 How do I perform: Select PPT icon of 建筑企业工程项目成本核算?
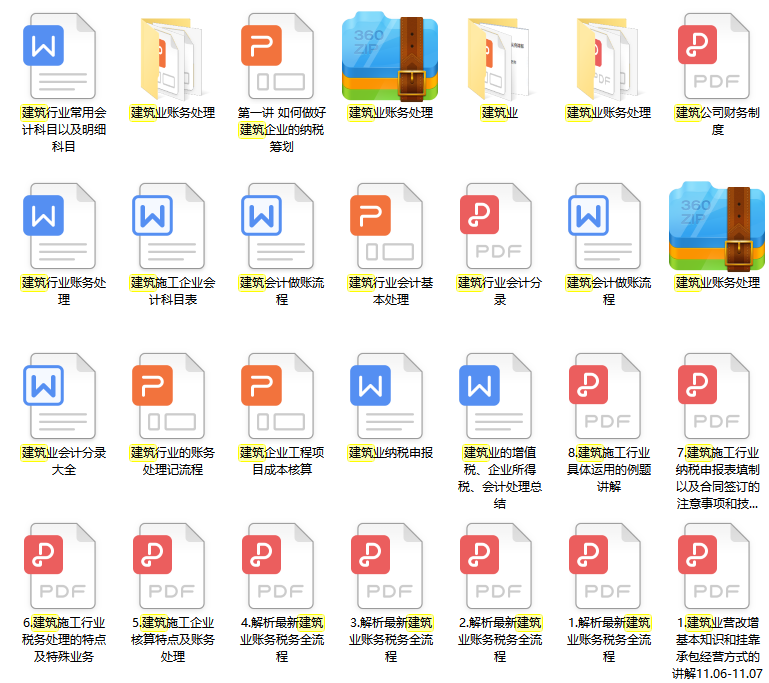click(x=278, y=396)
